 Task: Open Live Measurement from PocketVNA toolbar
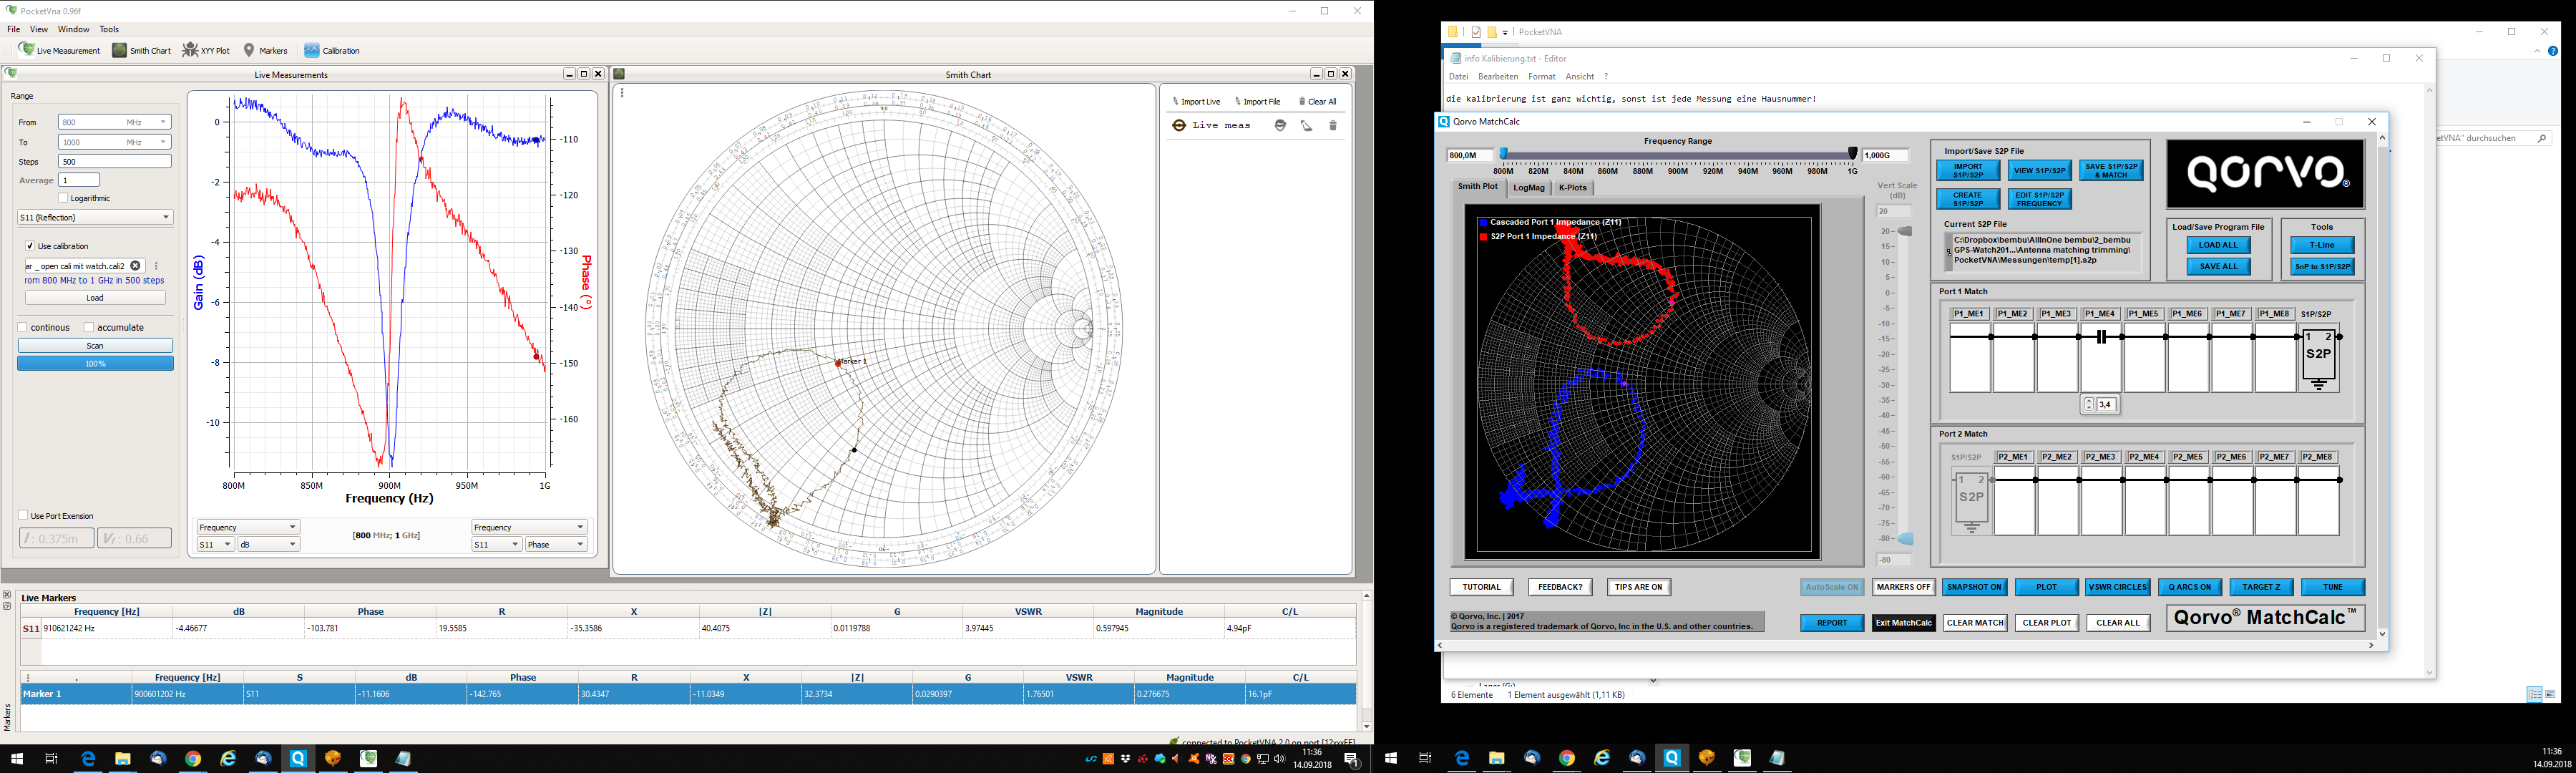(60, 50)
